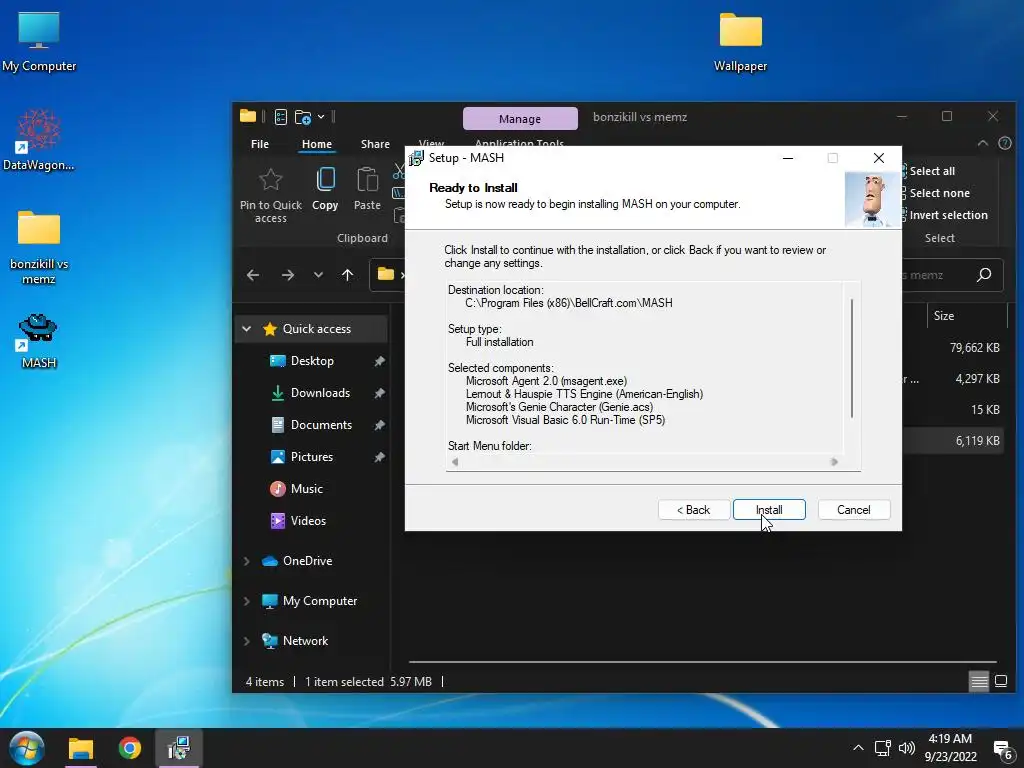Click left arrow of summary horizontal scrollbar
Image resolution: width=1024 pixels, height=768 pixels.
[x=455, y=462]
